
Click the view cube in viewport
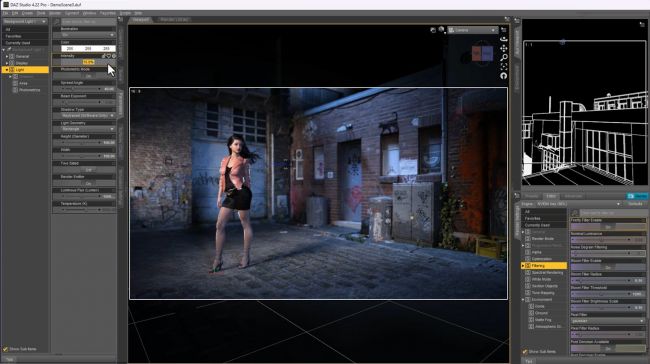[483, 53]
